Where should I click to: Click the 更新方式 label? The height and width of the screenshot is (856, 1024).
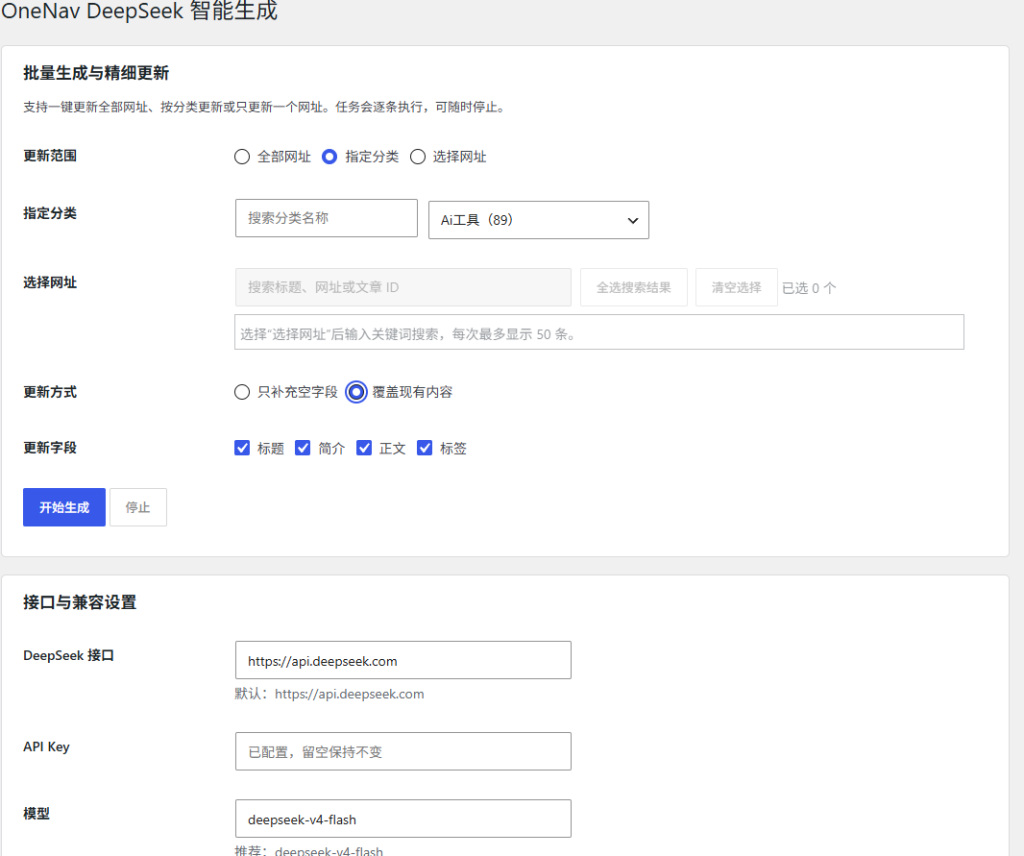click(x=50, y=392)
